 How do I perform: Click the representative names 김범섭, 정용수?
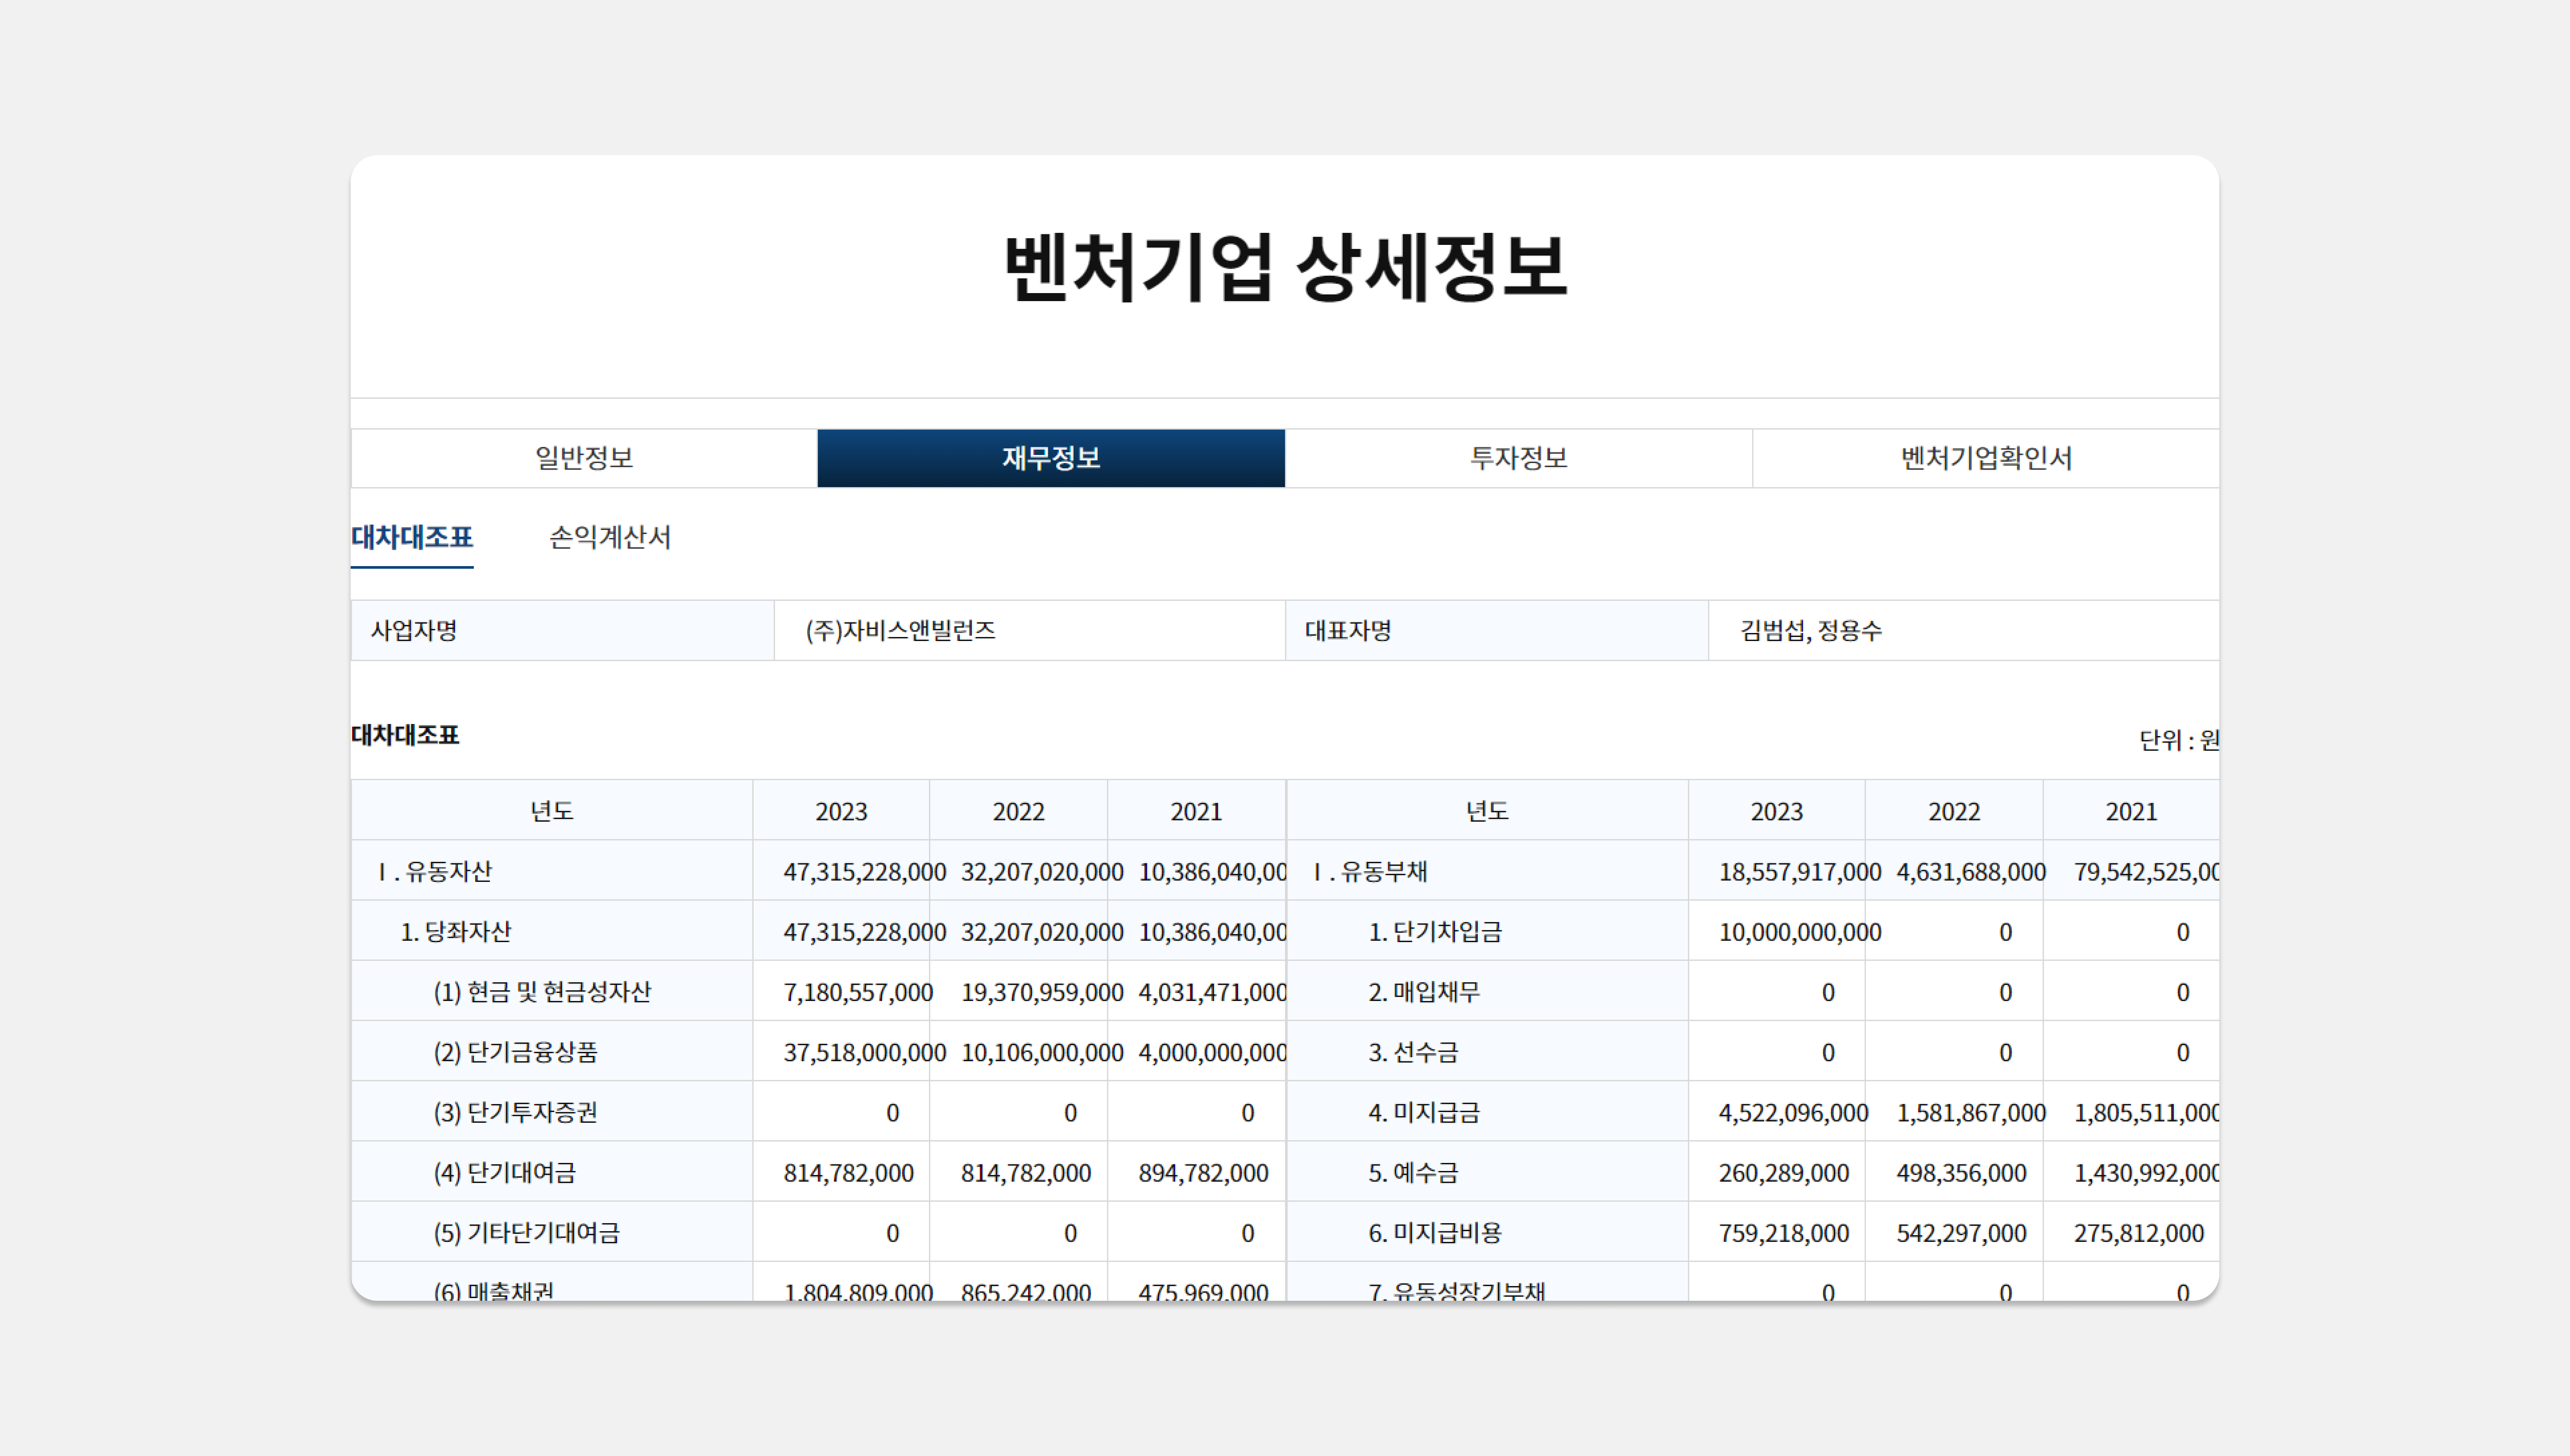pyautogui.click(x=1811, y=631)
